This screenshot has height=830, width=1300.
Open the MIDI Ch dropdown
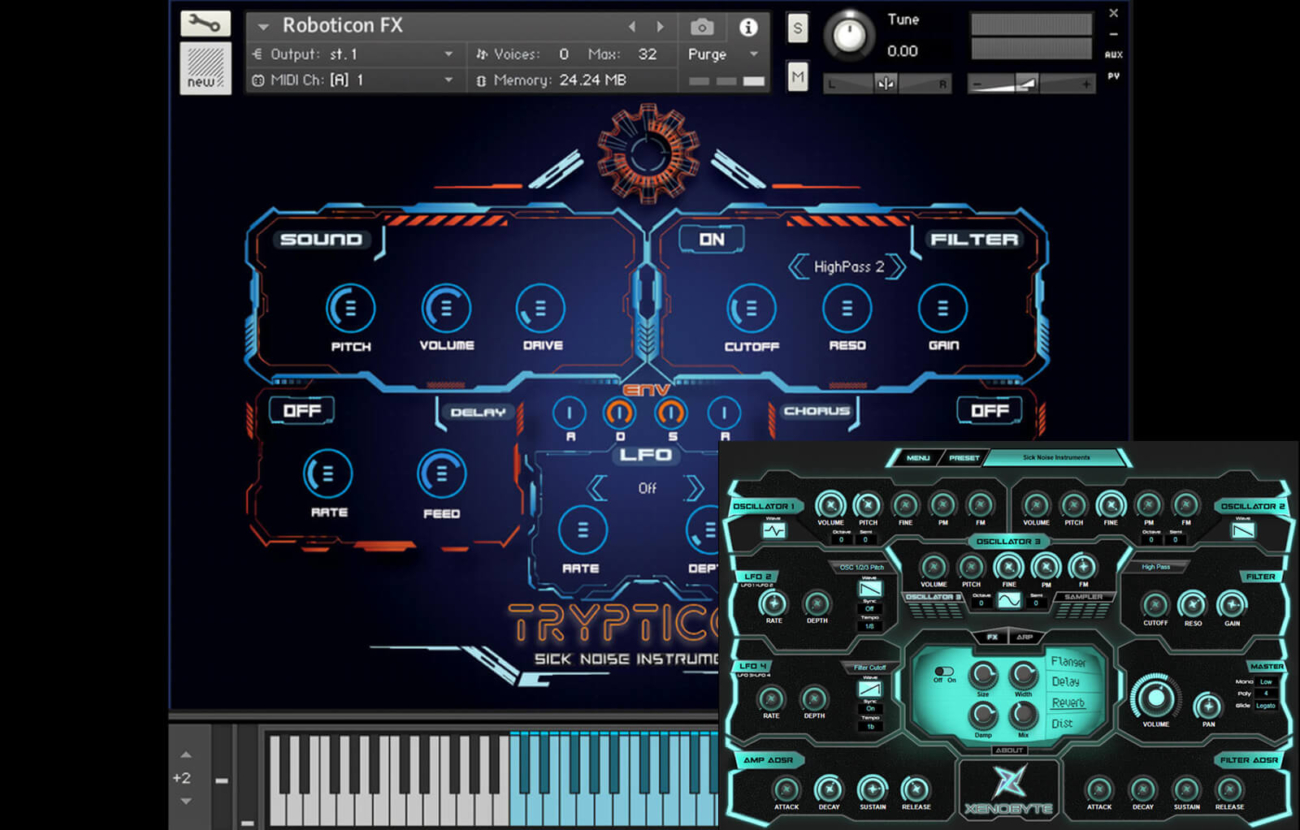point(354,80)
